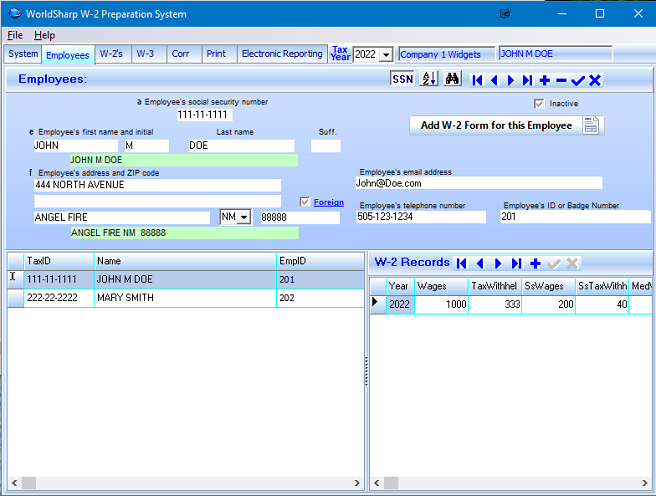The height and width of the screenshot is (496, 656).
Task: Save employee changes with checkmark icon
Action: pos(577,80)
